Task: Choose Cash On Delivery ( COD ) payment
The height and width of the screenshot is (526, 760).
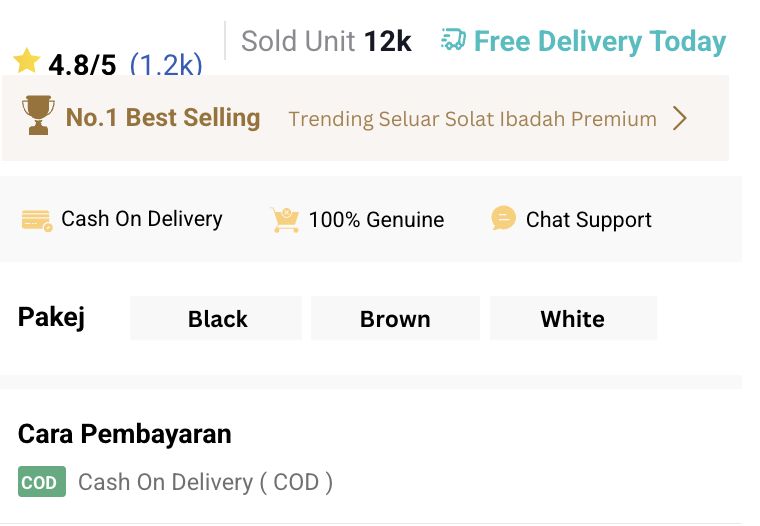Action: pyautogui.click(x=205, y=482)
